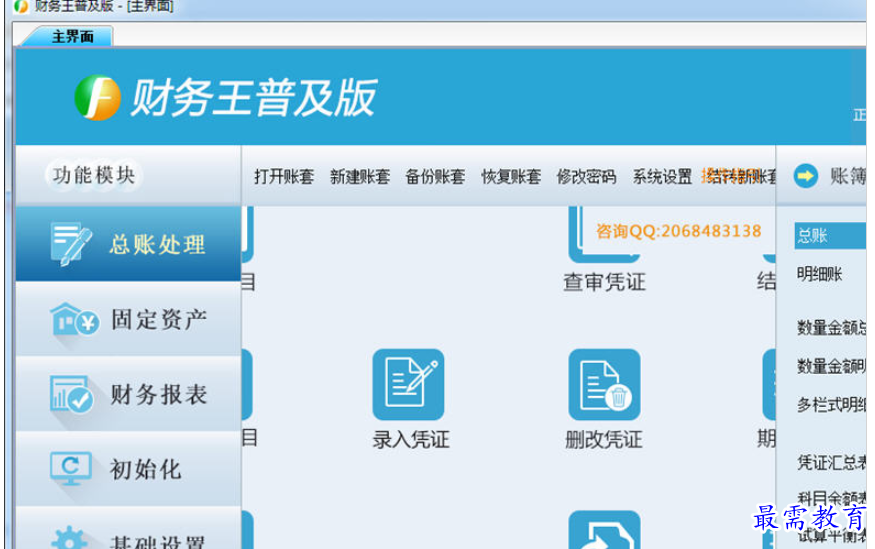Click the yellow arrow 账簿 icon

pyautogui.click(x=805, y=176)
